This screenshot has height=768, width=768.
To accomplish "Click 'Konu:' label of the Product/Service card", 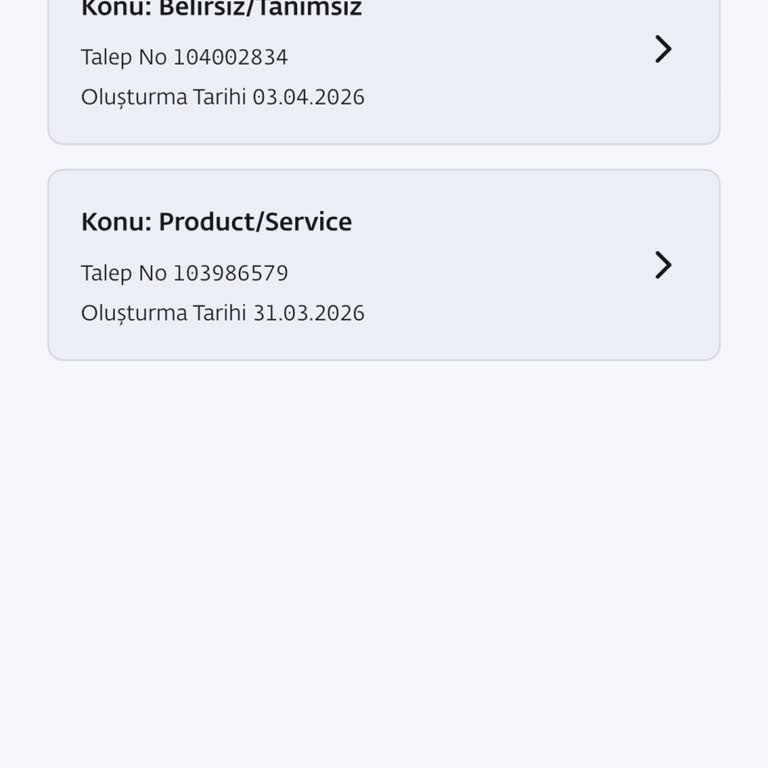I will (116, 222).
